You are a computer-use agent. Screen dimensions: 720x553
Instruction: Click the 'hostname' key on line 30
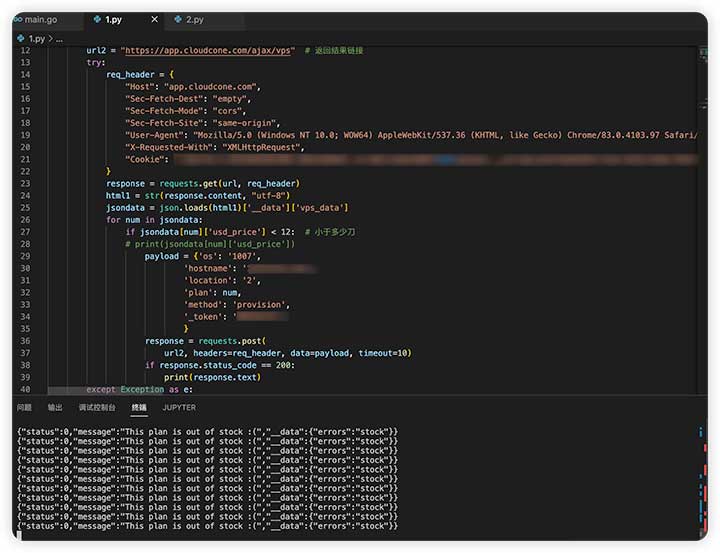click(208, 268)
